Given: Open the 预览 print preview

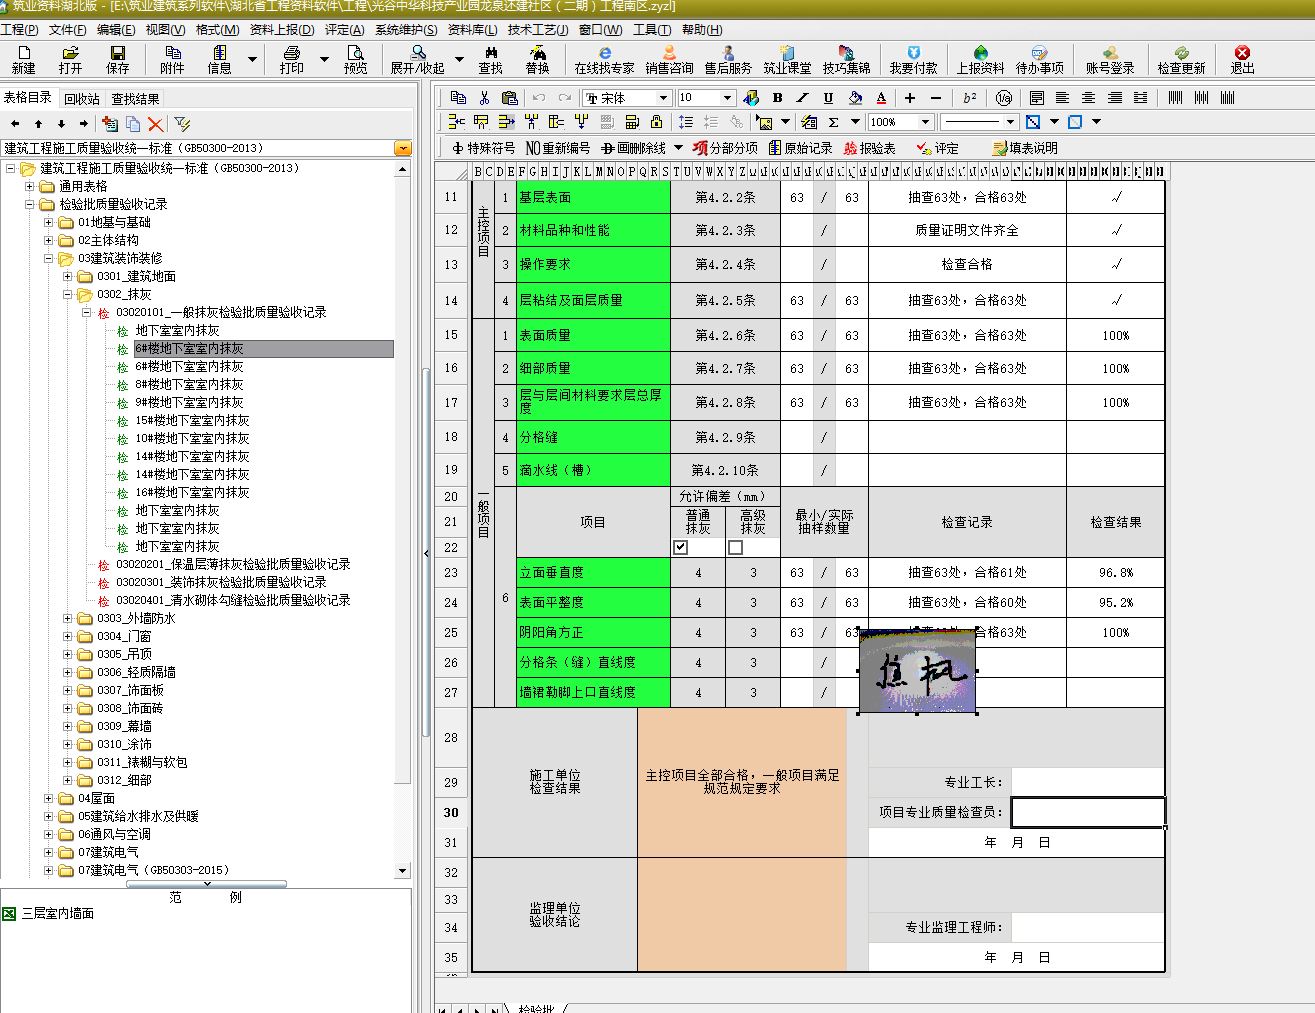Looking at the screenshot, I should click(x=355, y=59).
